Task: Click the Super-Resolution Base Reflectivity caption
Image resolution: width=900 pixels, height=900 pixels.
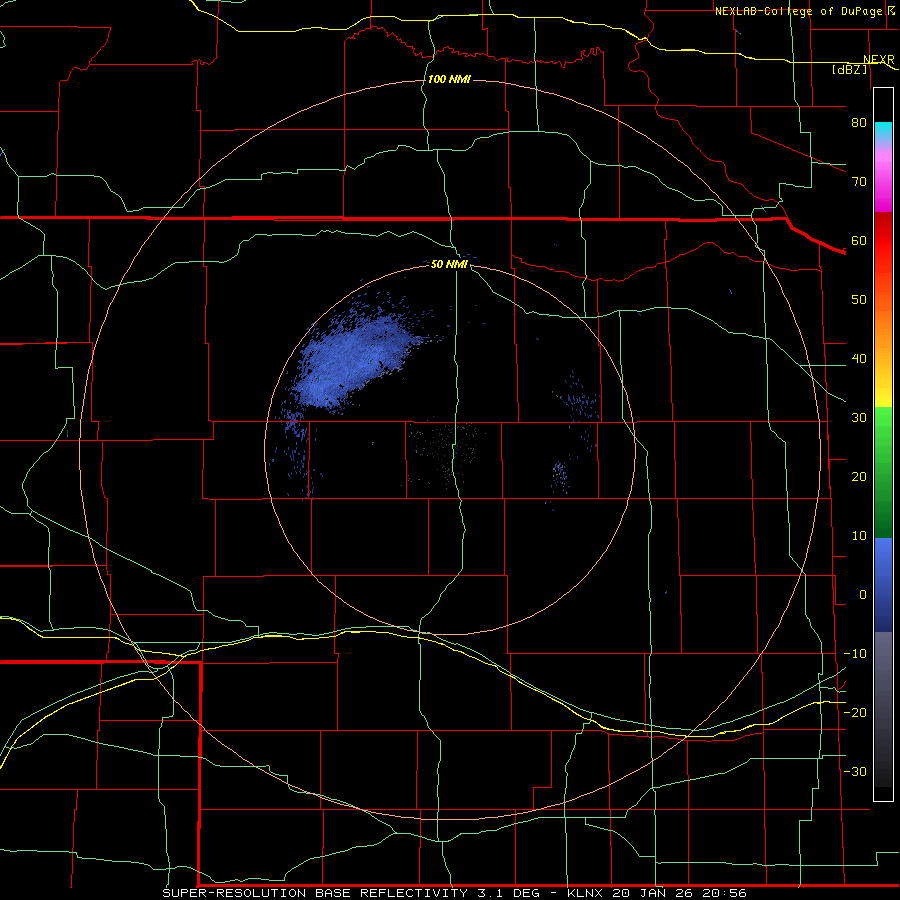Action: pyautogui.click(x=455, y=893)
